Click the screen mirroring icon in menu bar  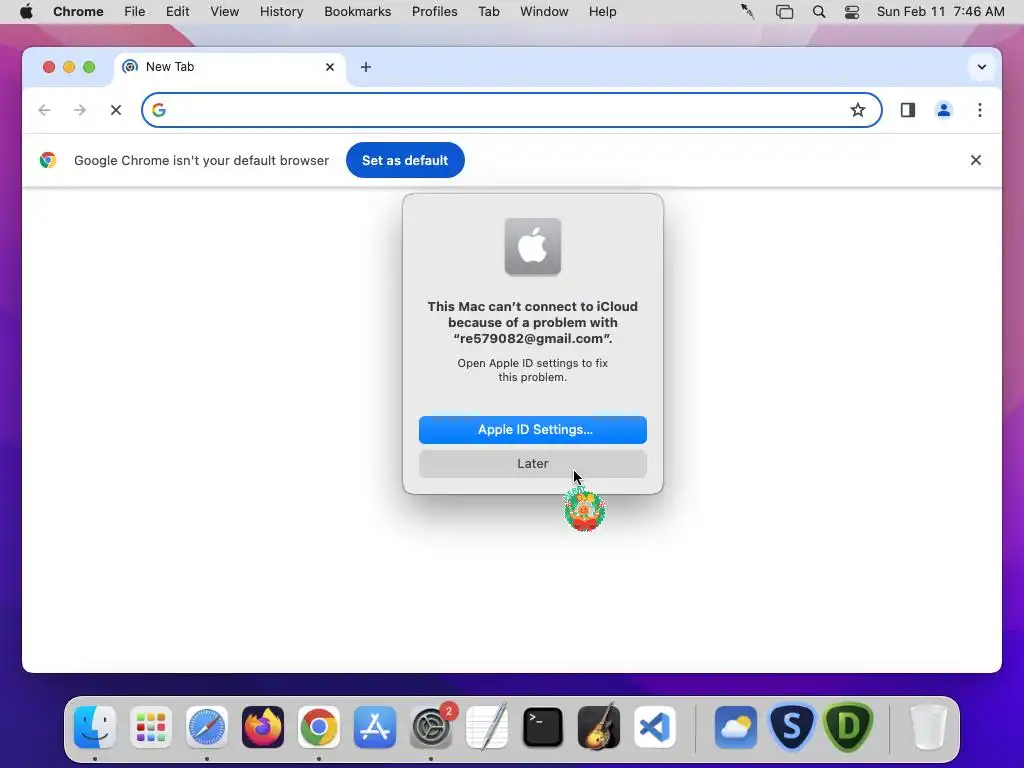[x=784, y=12]
